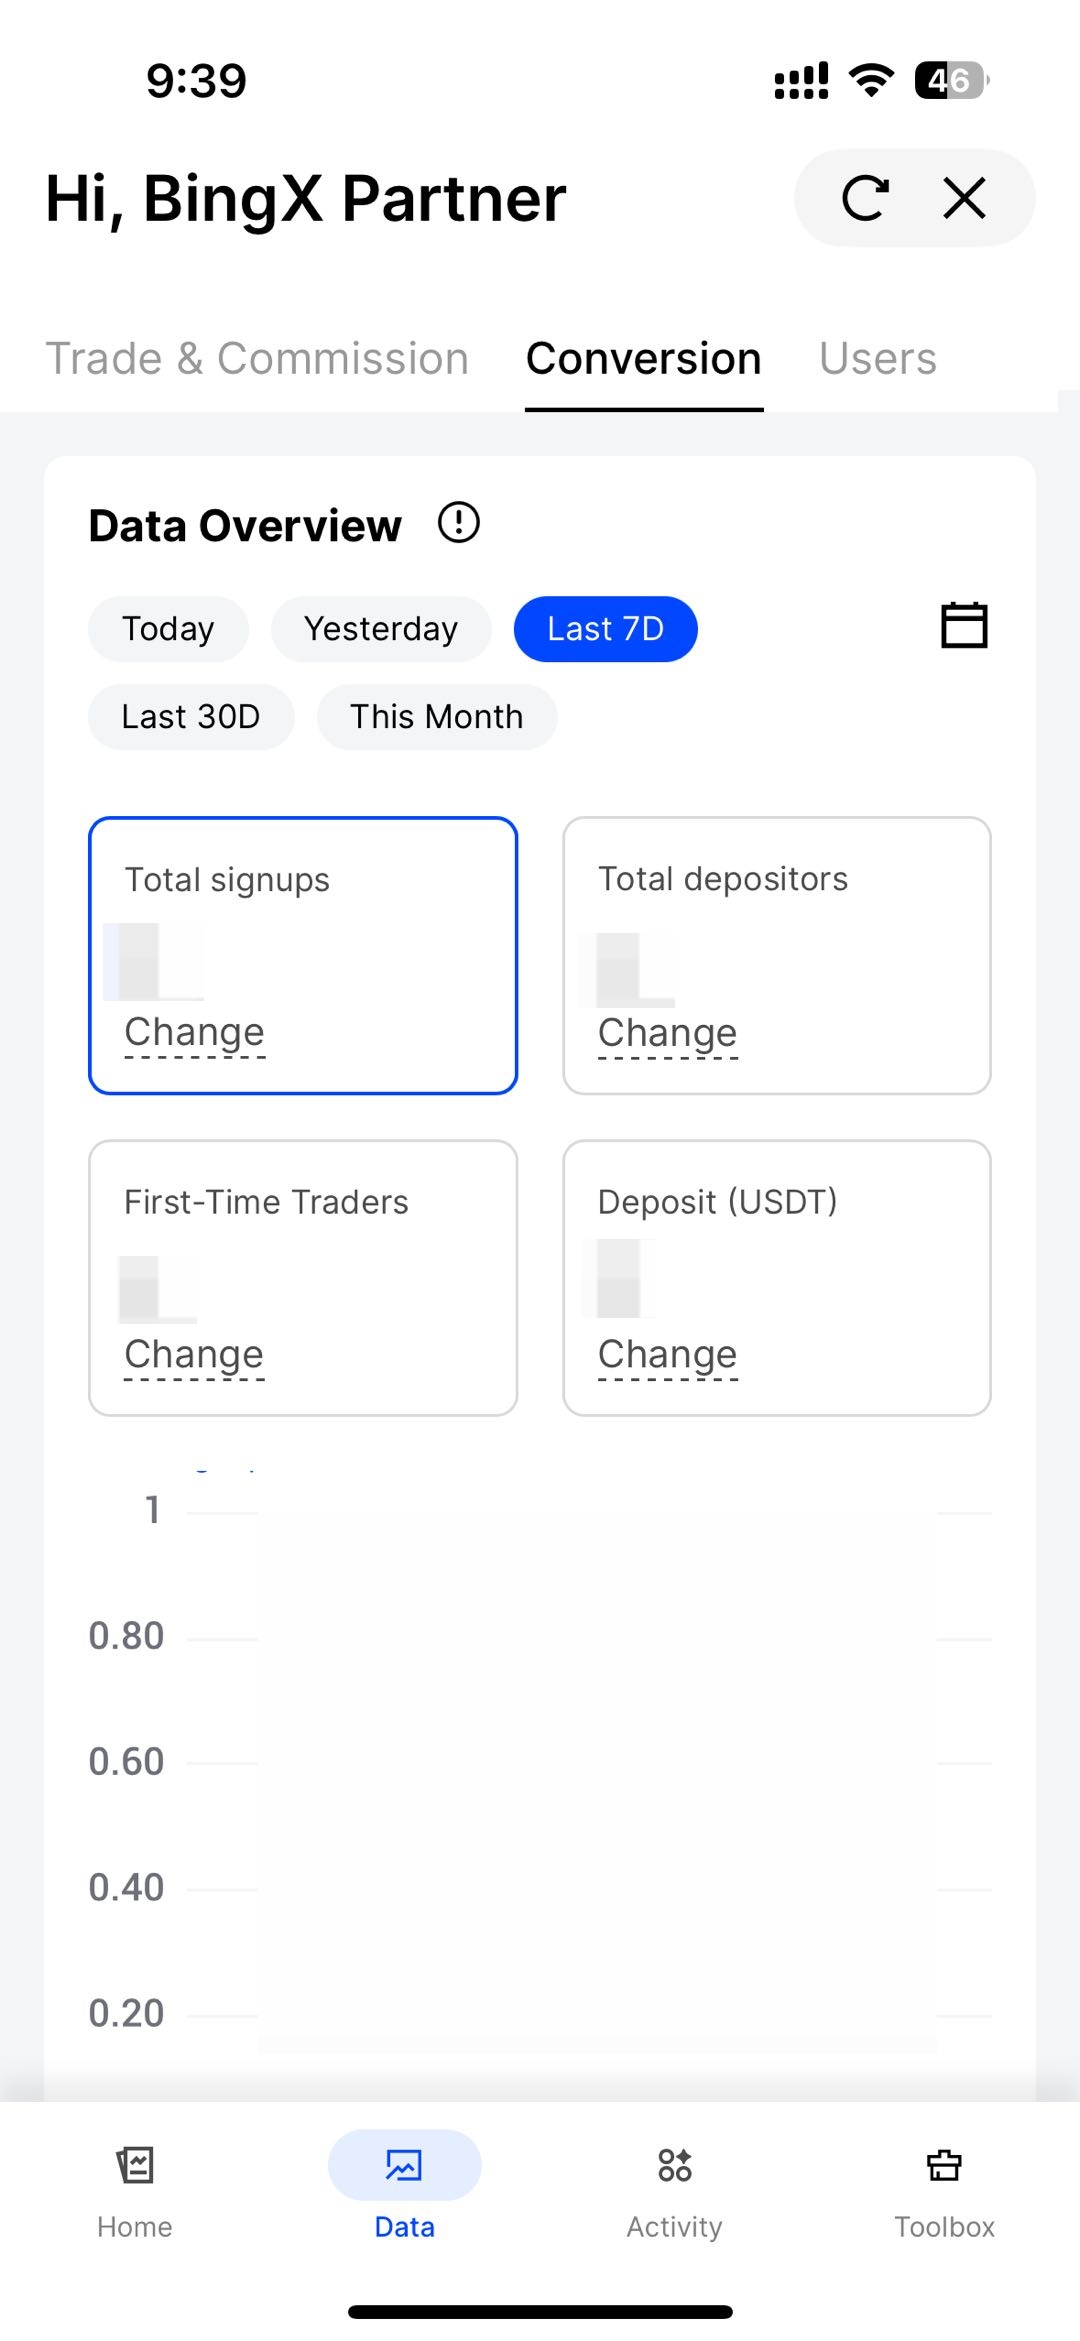Image resolution: width=1080 pixels, height=2341 pixels.
Task: Open the Activity icon in bottom bar
Action: coord(675,2166)
